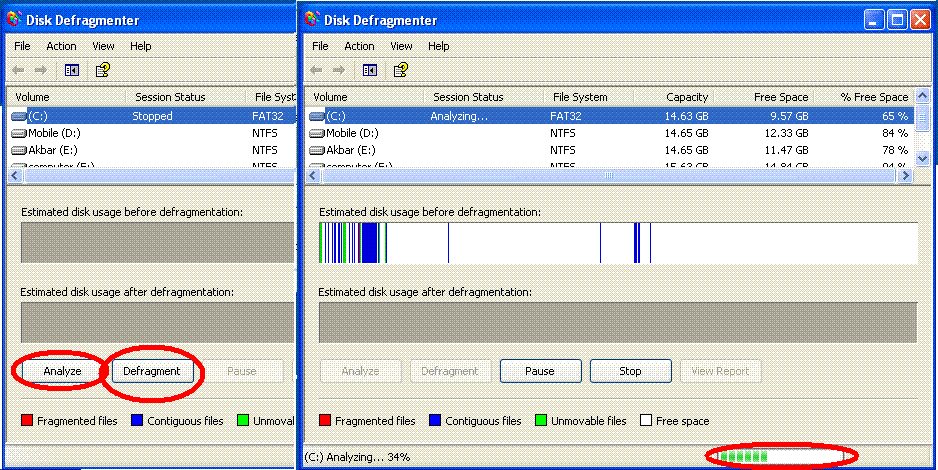This screenshot has width=938, height=470.
Task: Click red Fragmented files swatch, right window
Action: pos(325,420)
